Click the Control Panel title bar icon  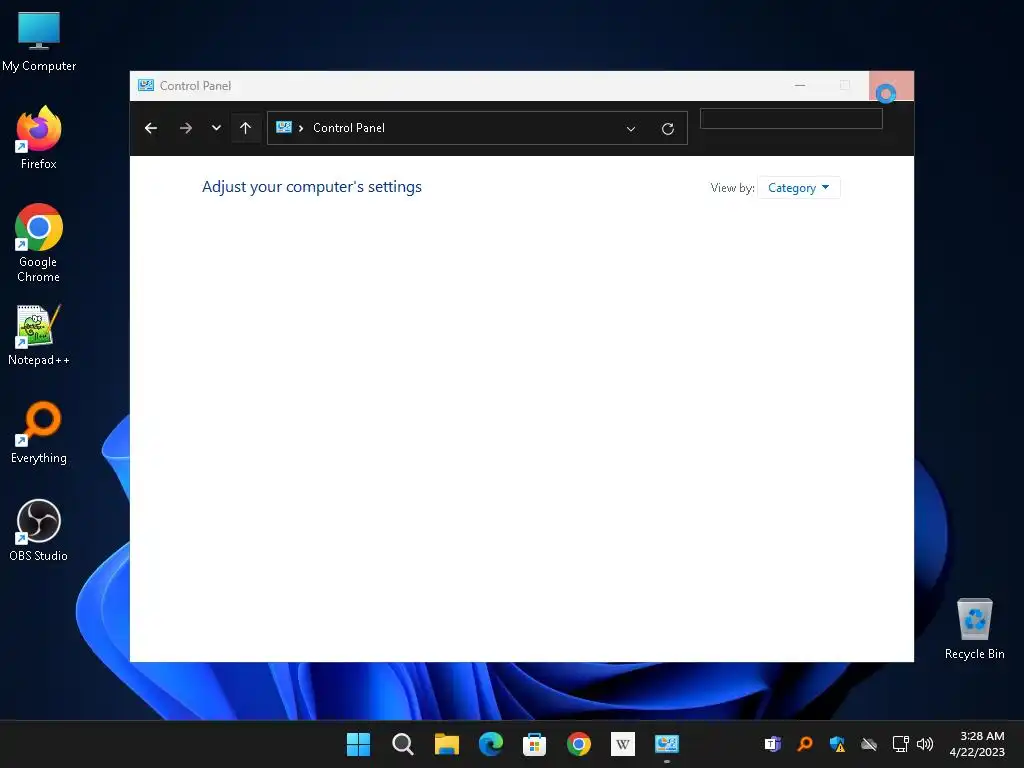tap(146, 86)
